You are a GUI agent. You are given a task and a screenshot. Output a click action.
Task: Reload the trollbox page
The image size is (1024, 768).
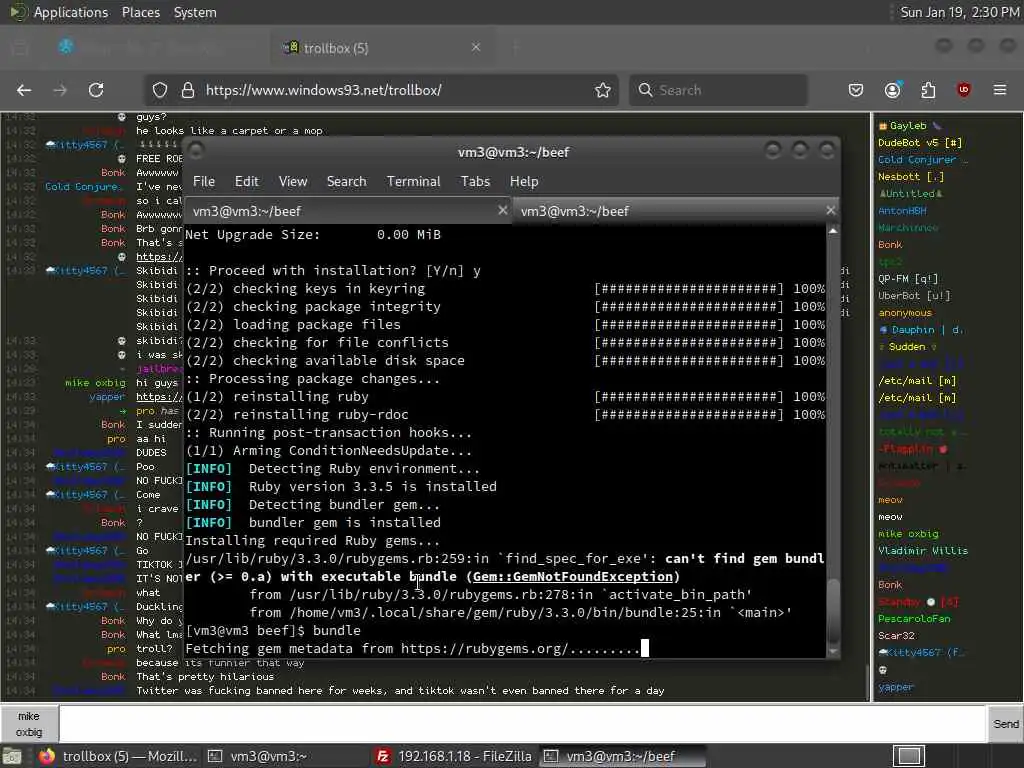tap(96, 90)
